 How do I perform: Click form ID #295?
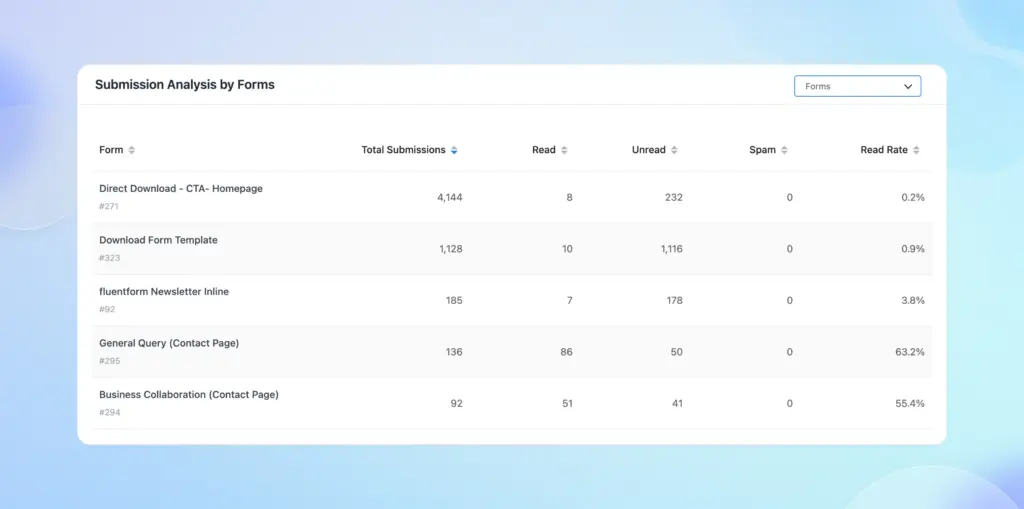(x=110, y=361)
